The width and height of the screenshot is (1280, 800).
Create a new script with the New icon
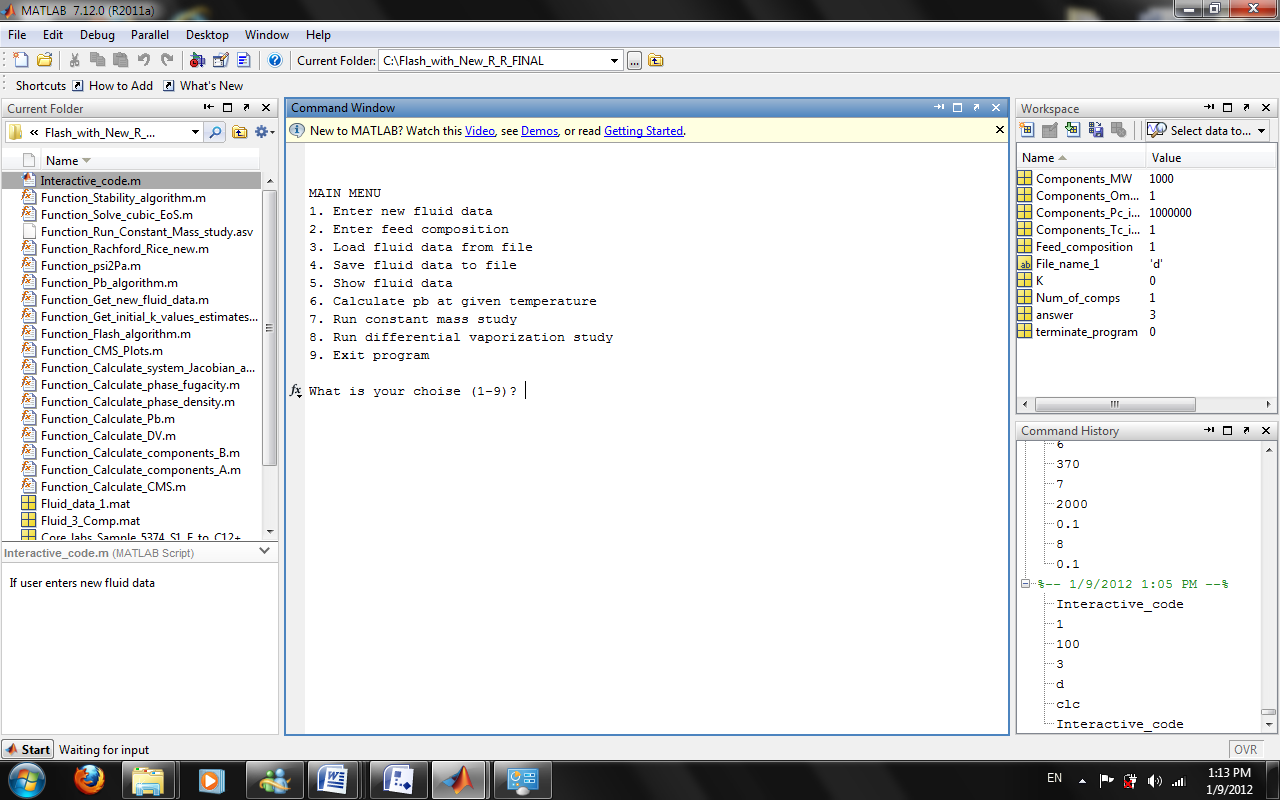tap(21, 60)
